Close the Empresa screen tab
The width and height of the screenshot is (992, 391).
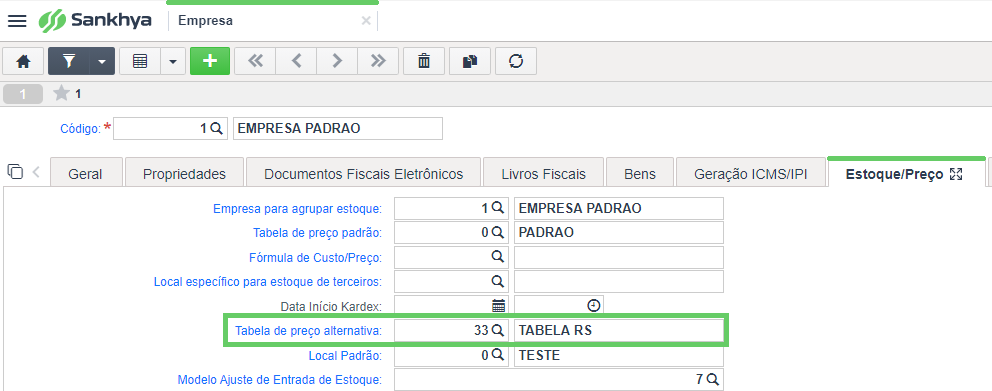point(366,21)
